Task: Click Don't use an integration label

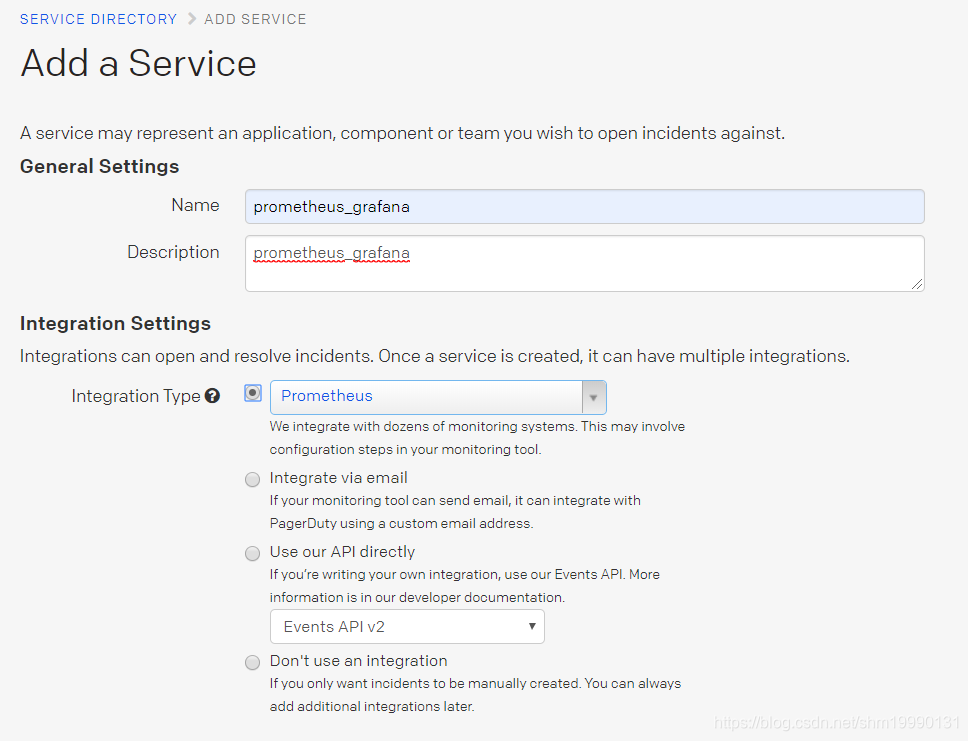Action: [358, 661]
